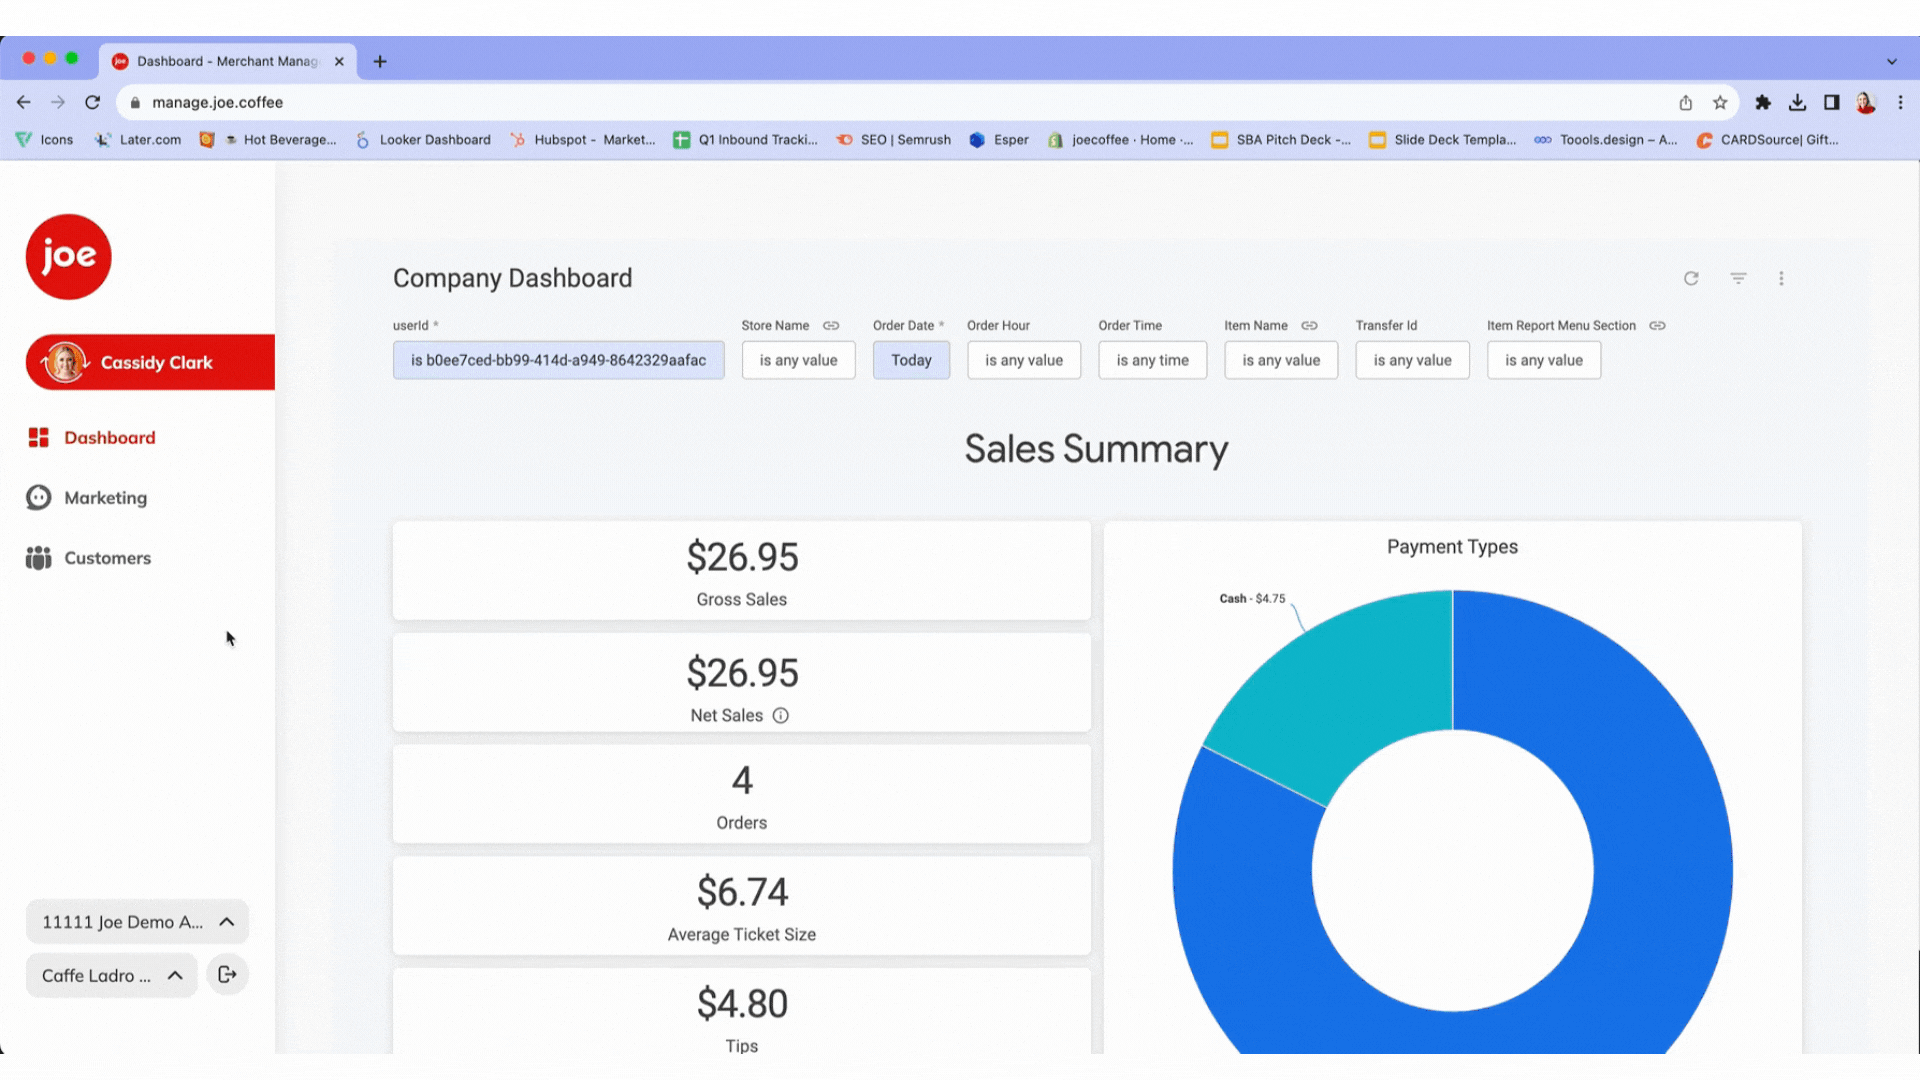The height and width of the screenshot is (1080, 1920).
Task: Open the Store Name filter dropdown
Action: [798, 360]
